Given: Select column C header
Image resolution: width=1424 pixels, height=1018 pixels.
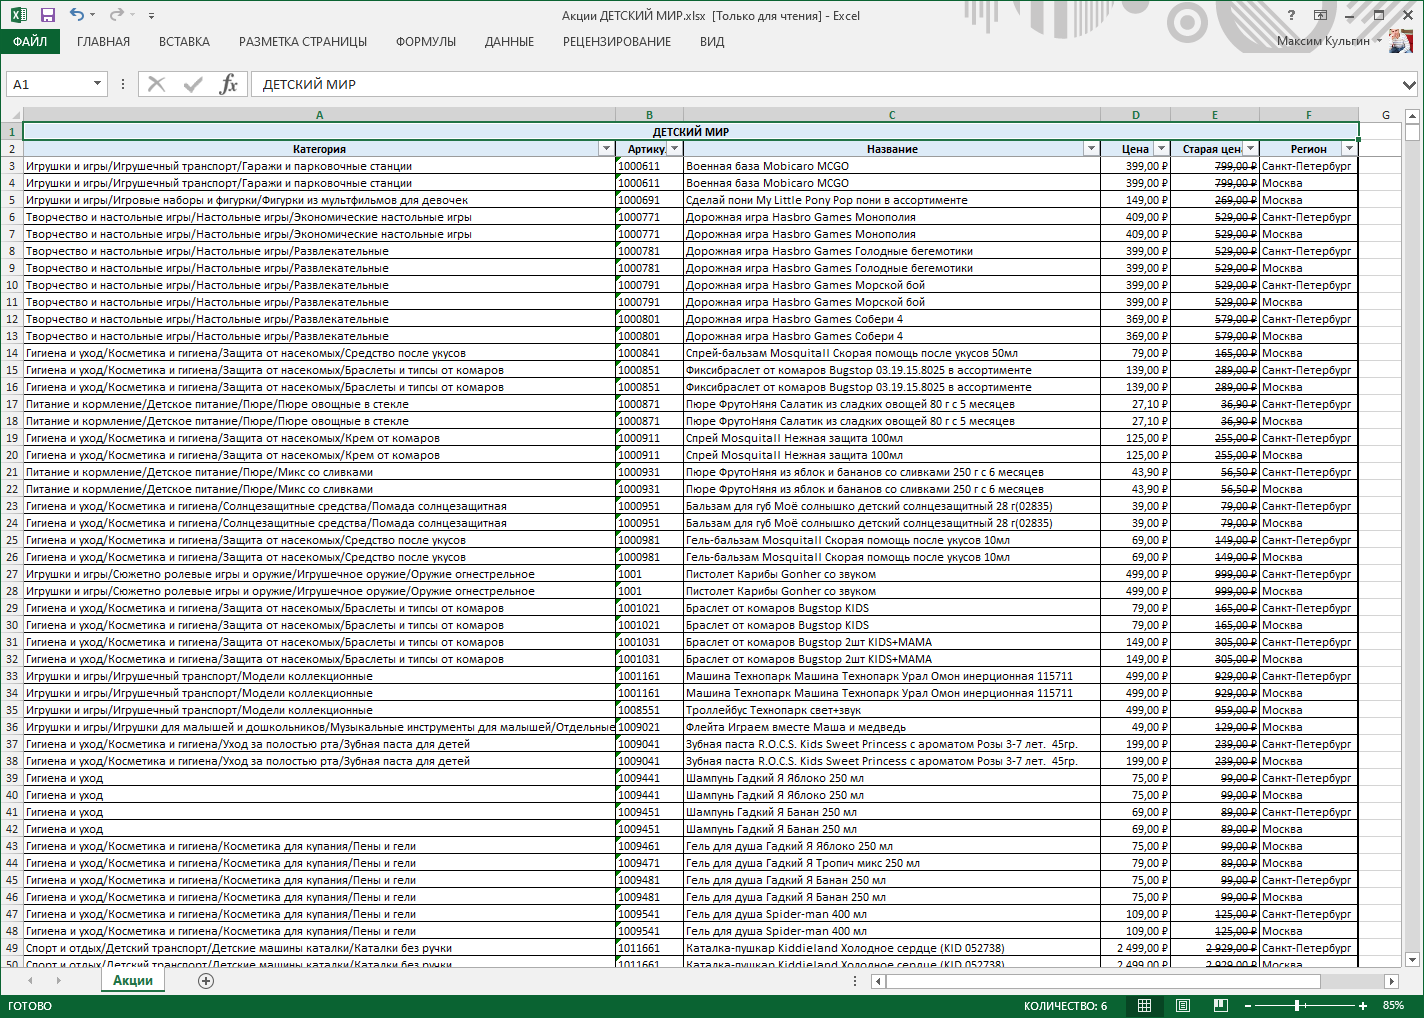Looking at the screenshot, I should tap(892, 115).
